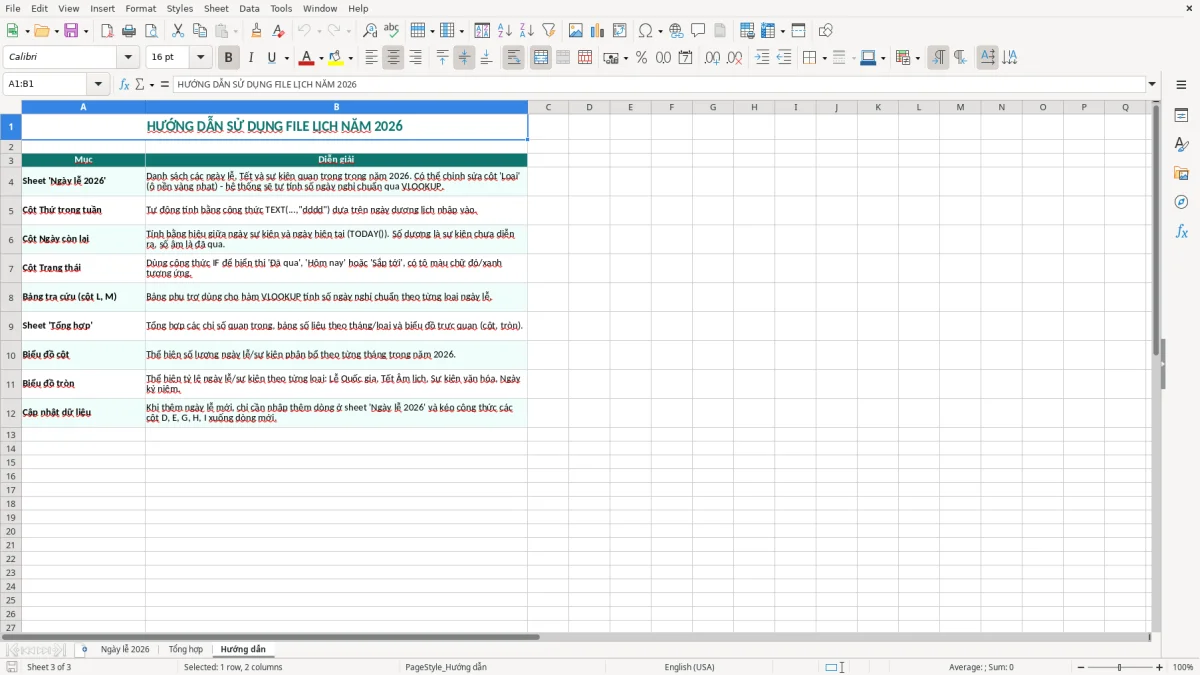Toggle Wrap Text button
1200x675 pixels.
pyautogui.click(x=514, y=58)
